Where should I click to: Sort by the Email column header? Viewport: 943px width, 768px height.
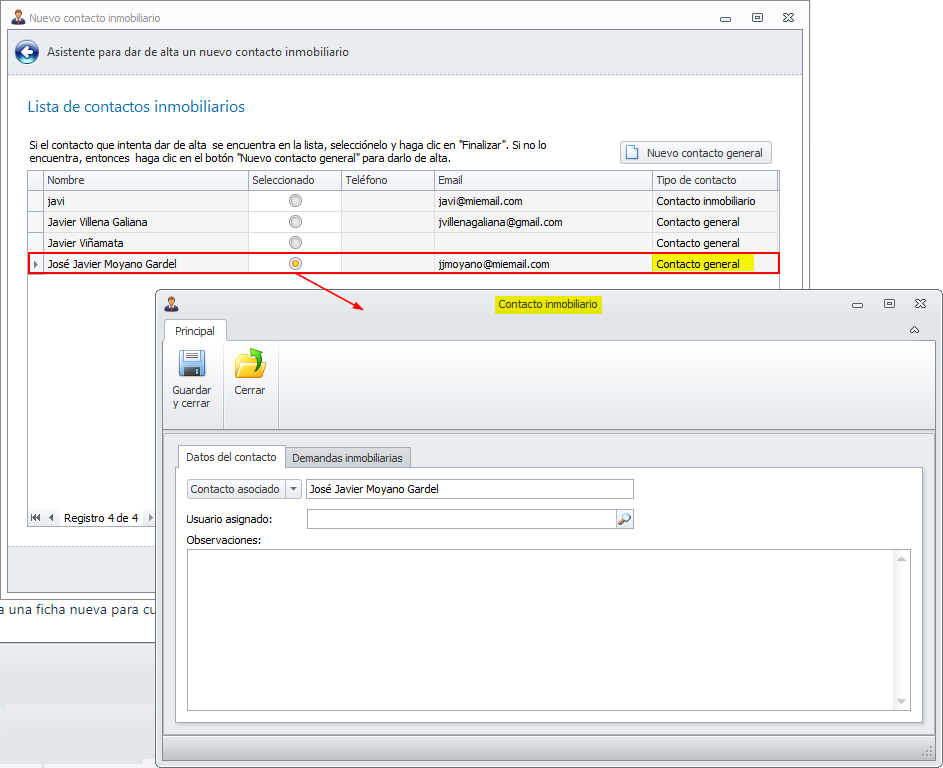click(543, 180)
